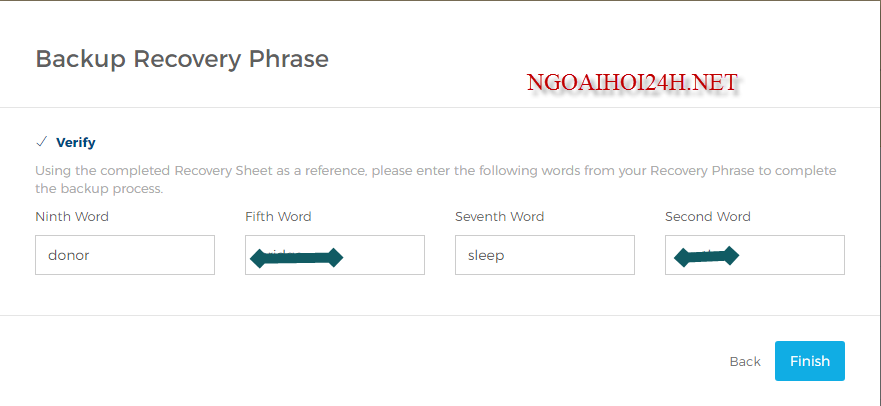Viewport: 881px width, 406px height.
Task: Click the Seventh Word field label
Action: click(x=499, y=216)
